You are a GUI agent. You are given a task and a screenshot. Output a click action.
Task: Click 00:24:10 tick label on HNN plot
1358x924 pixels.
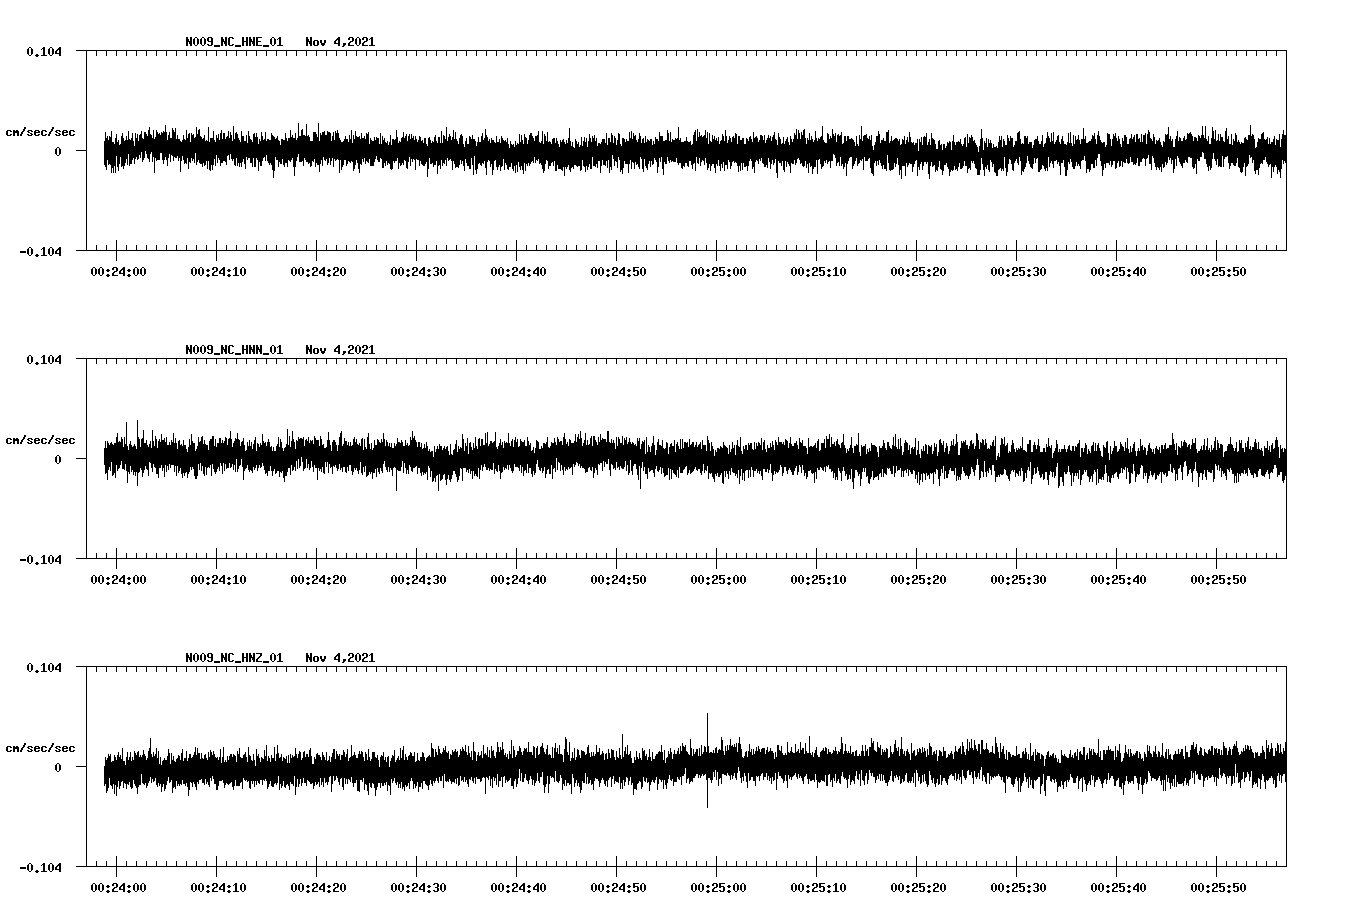[x=218, y=580]
